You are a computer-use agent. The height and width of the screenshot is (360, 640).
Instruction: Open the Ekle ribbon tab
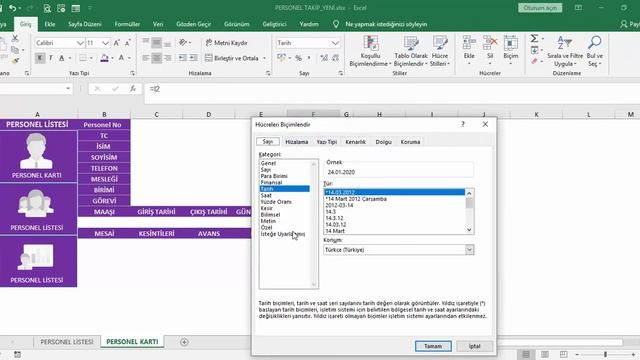50,24
